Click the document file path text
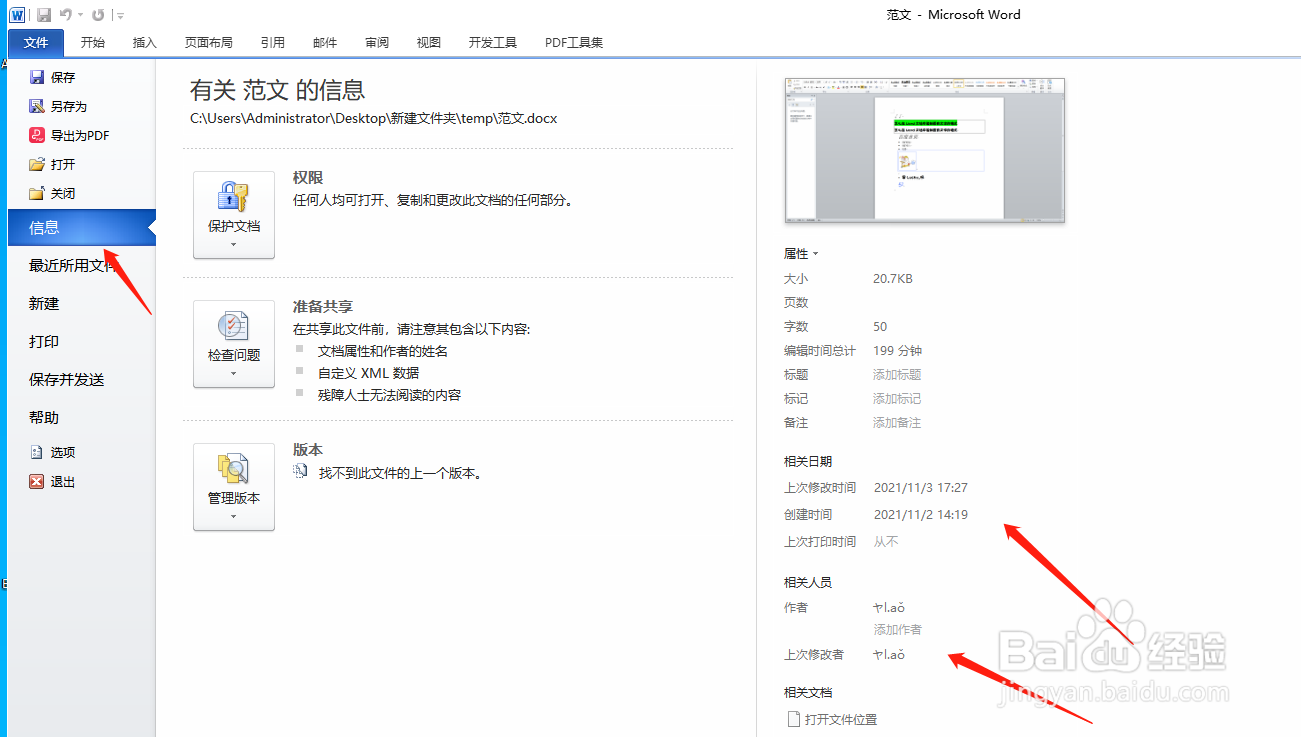 pyautogui.click(x=374, y=118)
